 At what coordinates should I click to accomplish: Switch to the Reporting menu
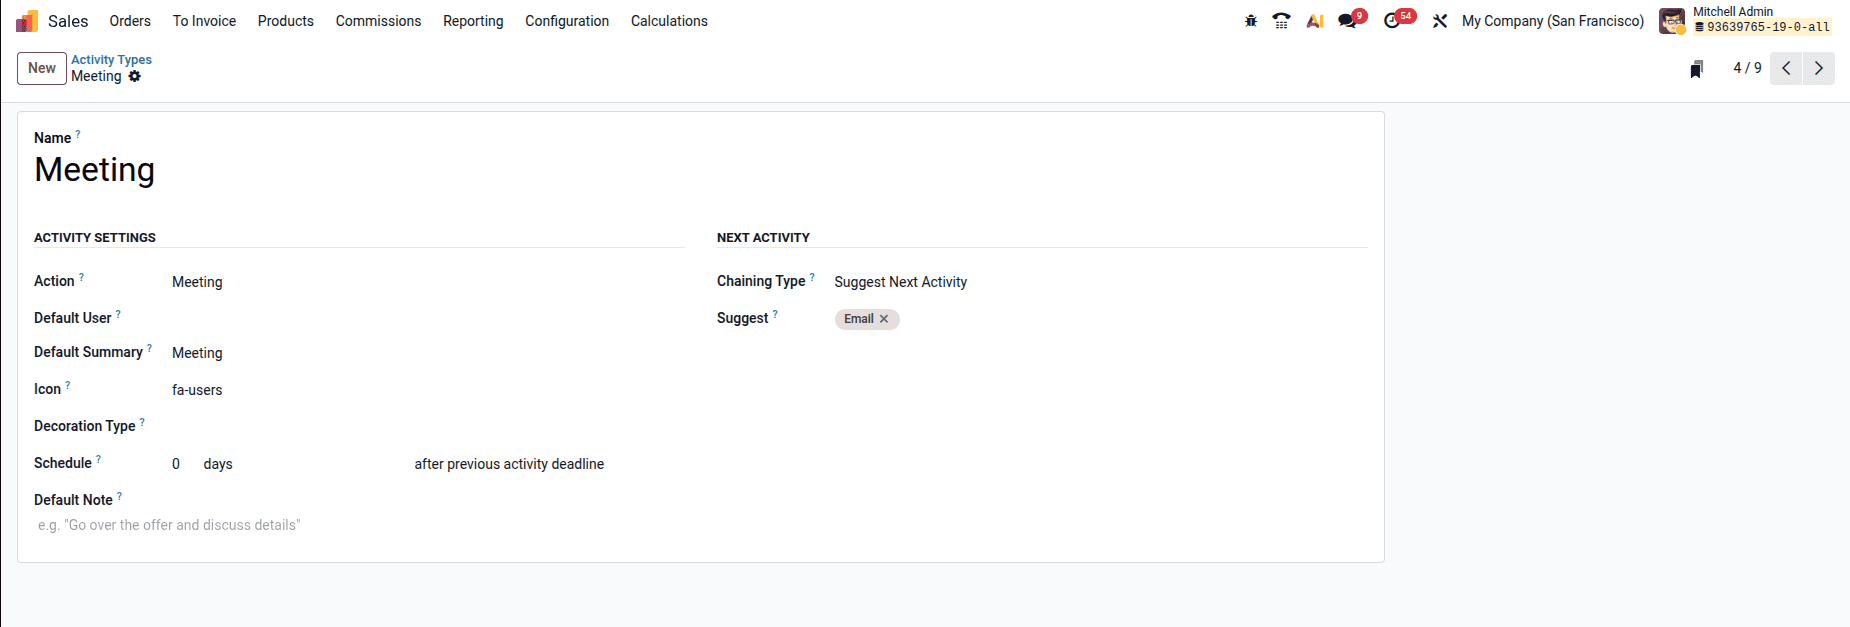(472, 20)
